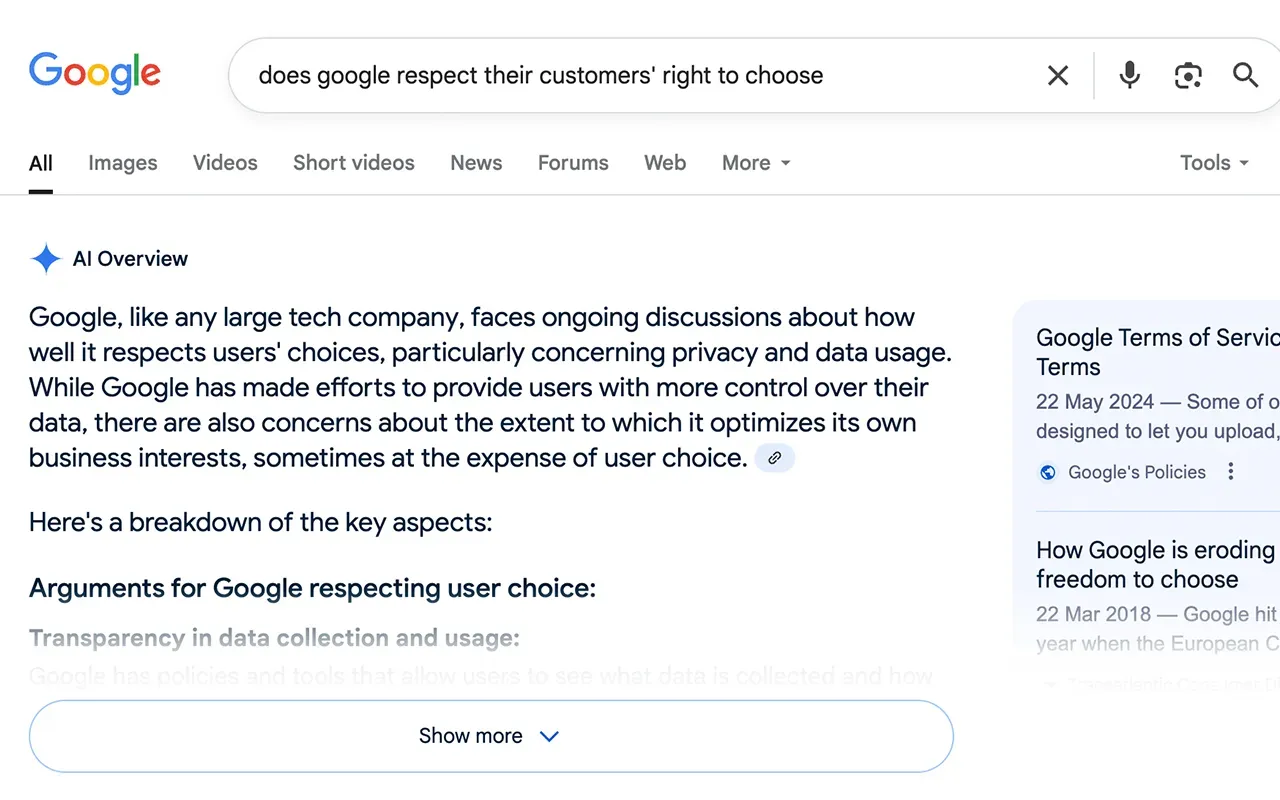This screenshot has width=1280, height=800.
Task: Click the share link icon after AI summary
Action: tap(774, 457)
